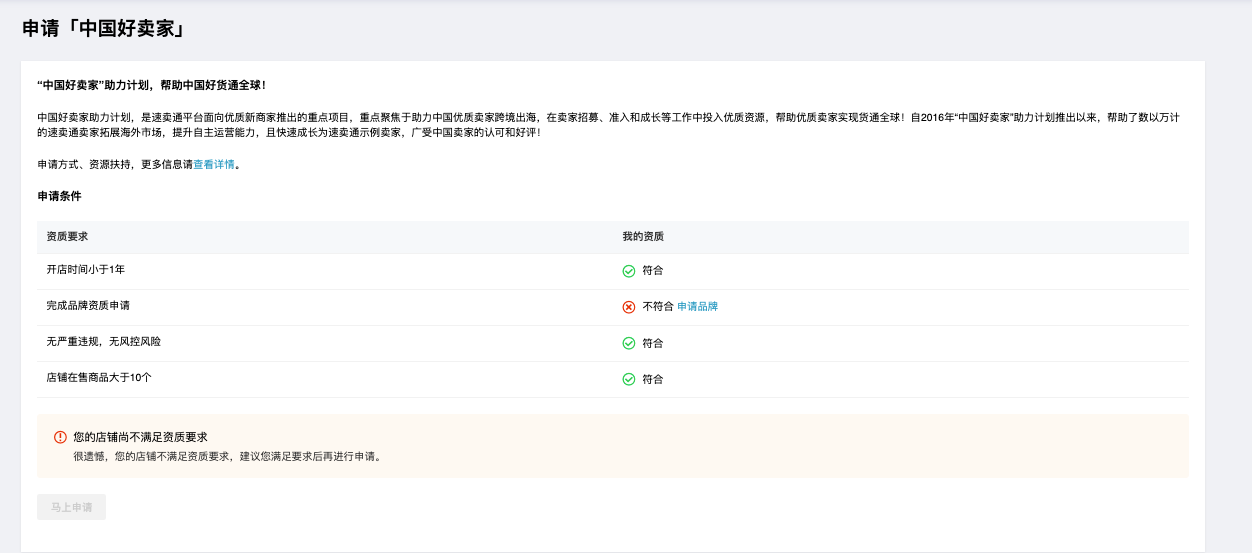Select the 店铺在售商品大于10个 requirement row
This screenshot has width=1252, height=553.
tap(613, 379)
